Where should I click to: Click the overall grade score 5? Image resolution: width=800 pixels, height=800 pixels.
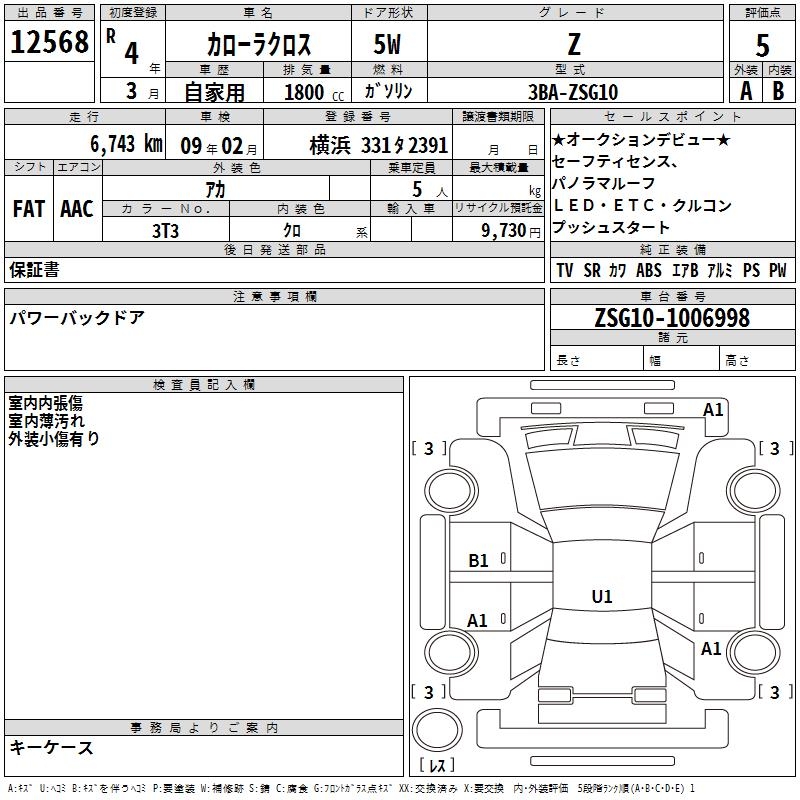click(x=762, y=45)
